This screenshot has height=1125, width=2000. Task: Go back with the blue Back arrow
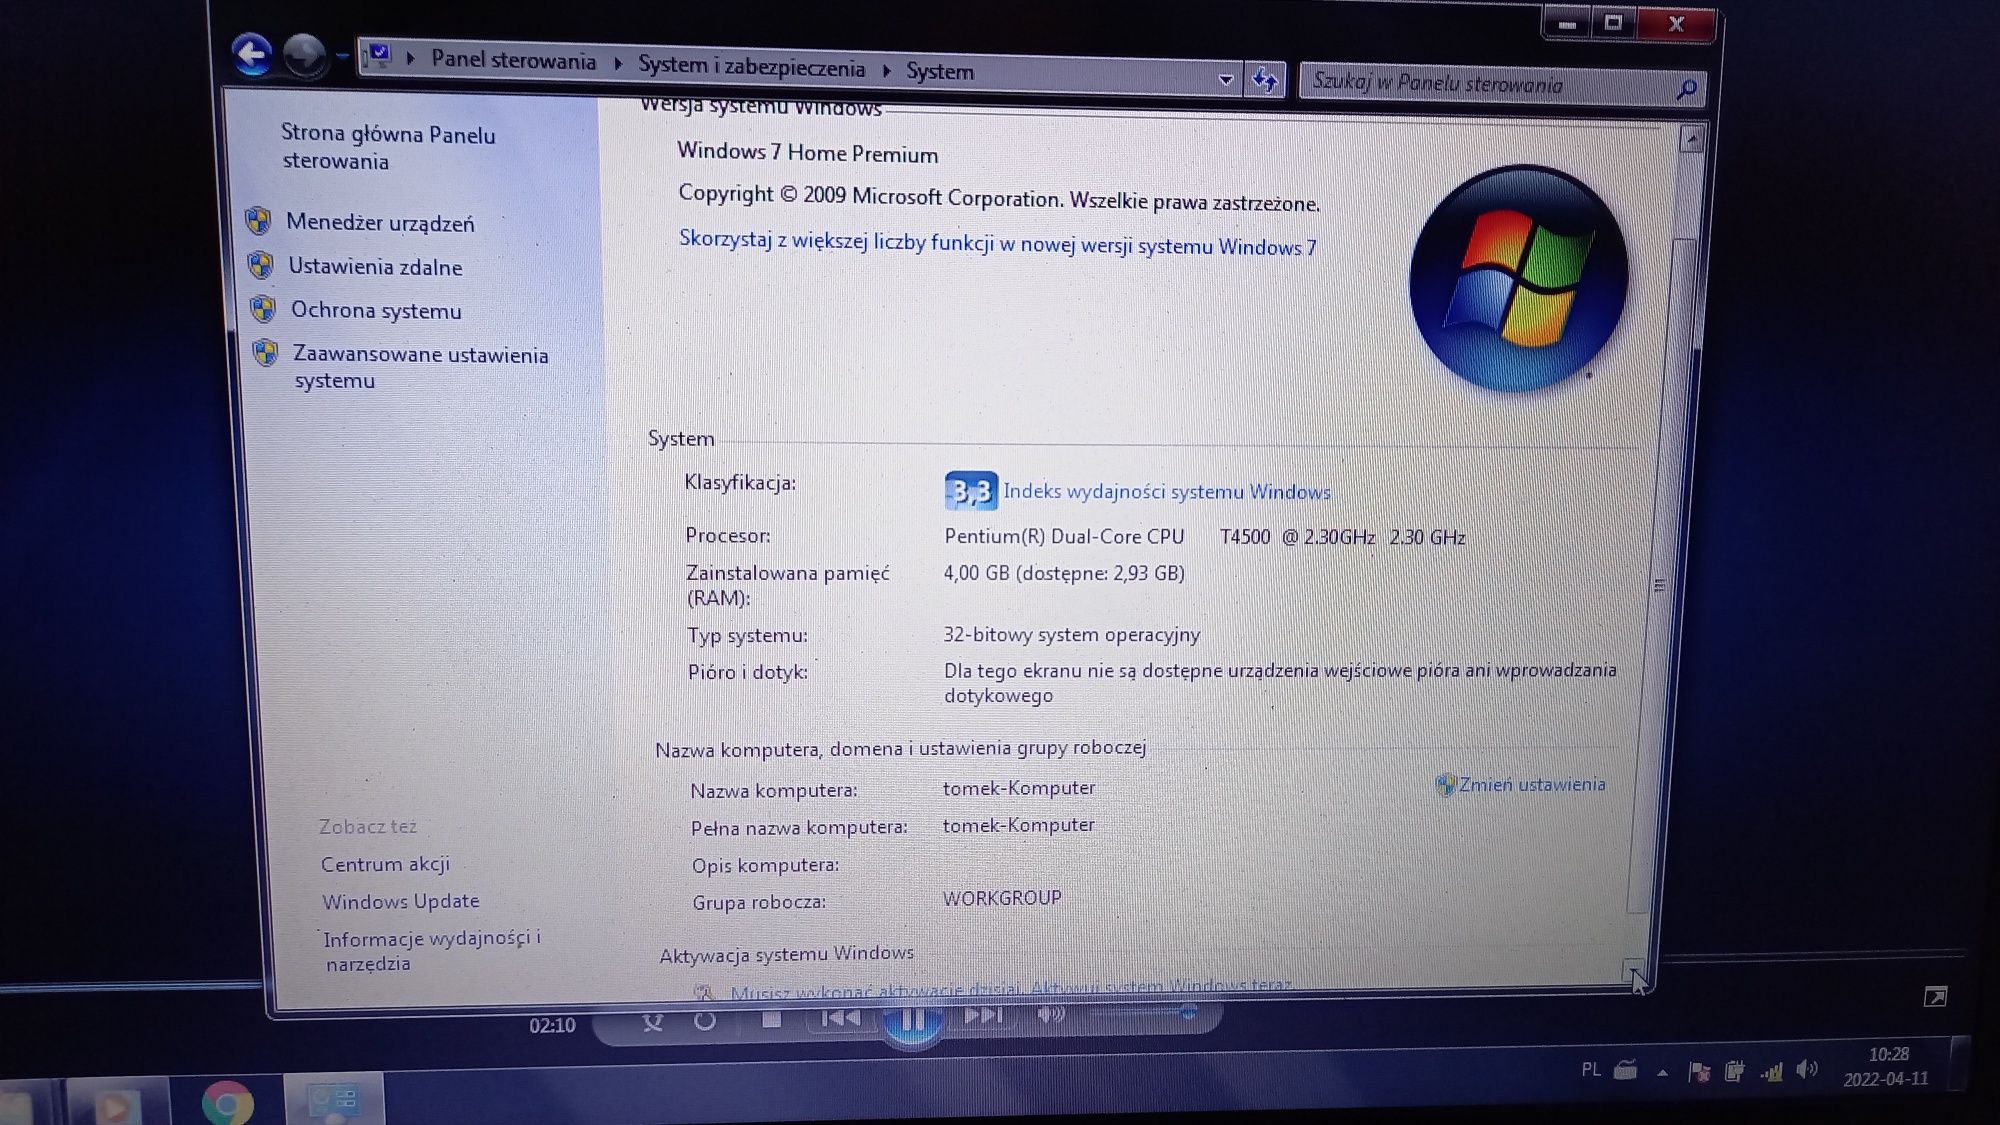(x=251, y=54)
